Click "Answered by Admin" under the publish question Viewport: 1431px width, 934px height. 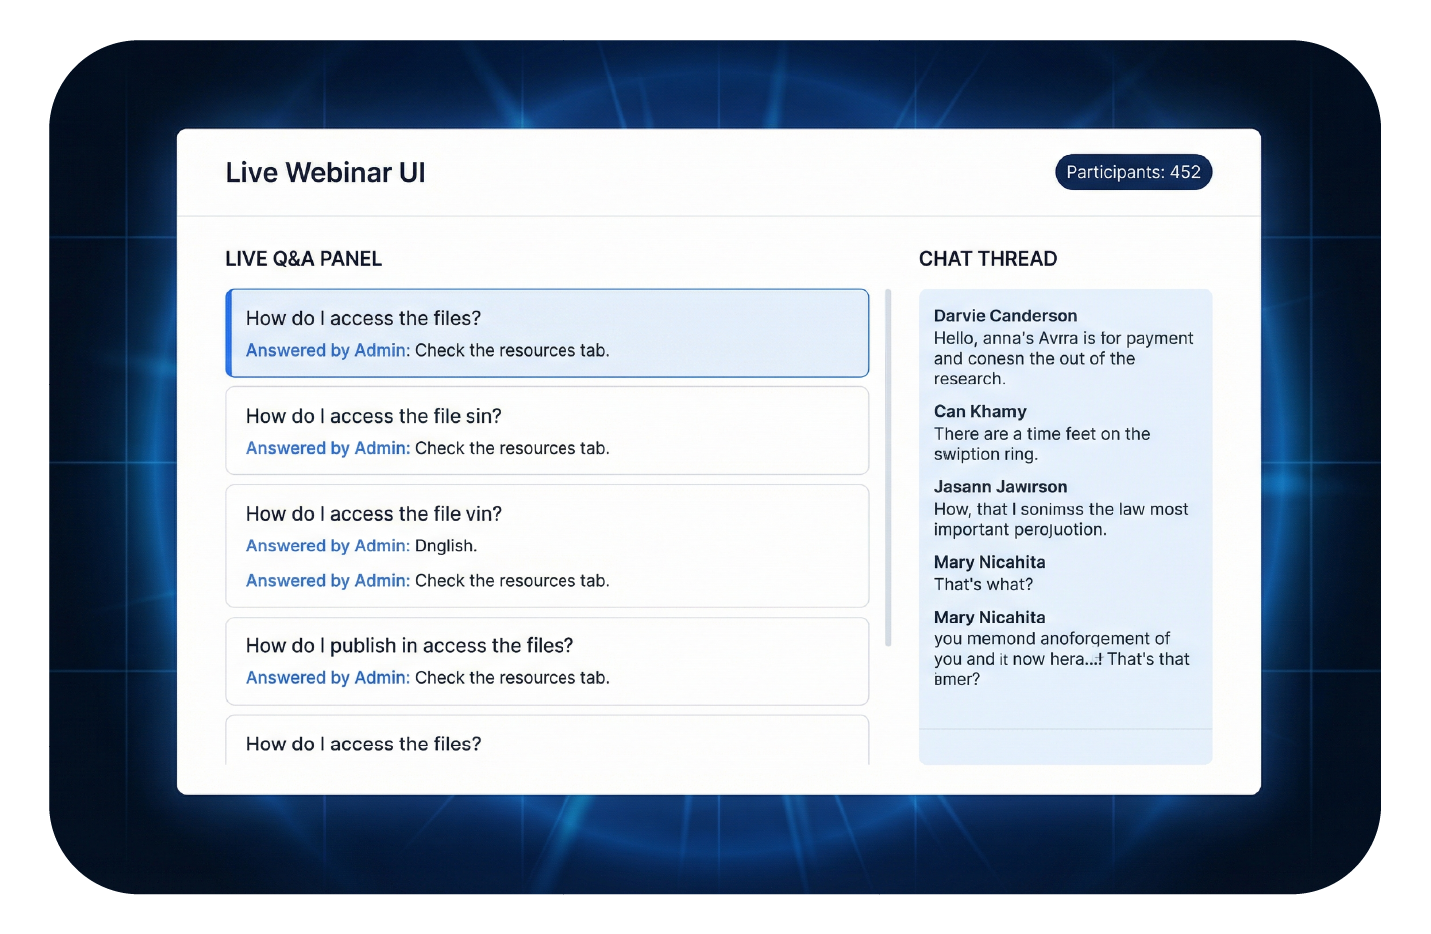click(x=327, y=678)
